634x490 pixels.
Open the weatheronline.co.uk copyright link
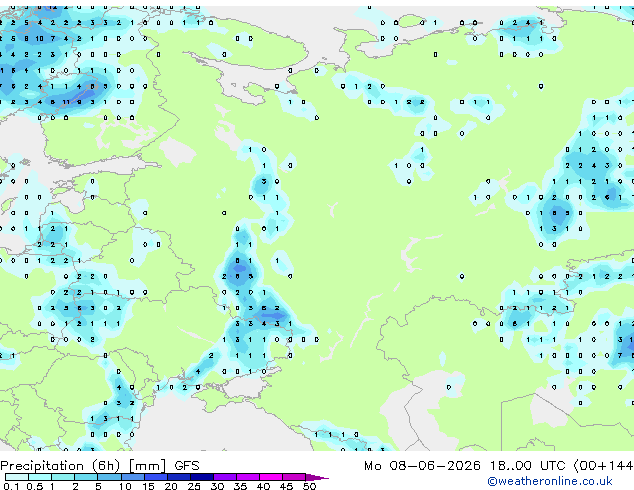tap(550, 481)
